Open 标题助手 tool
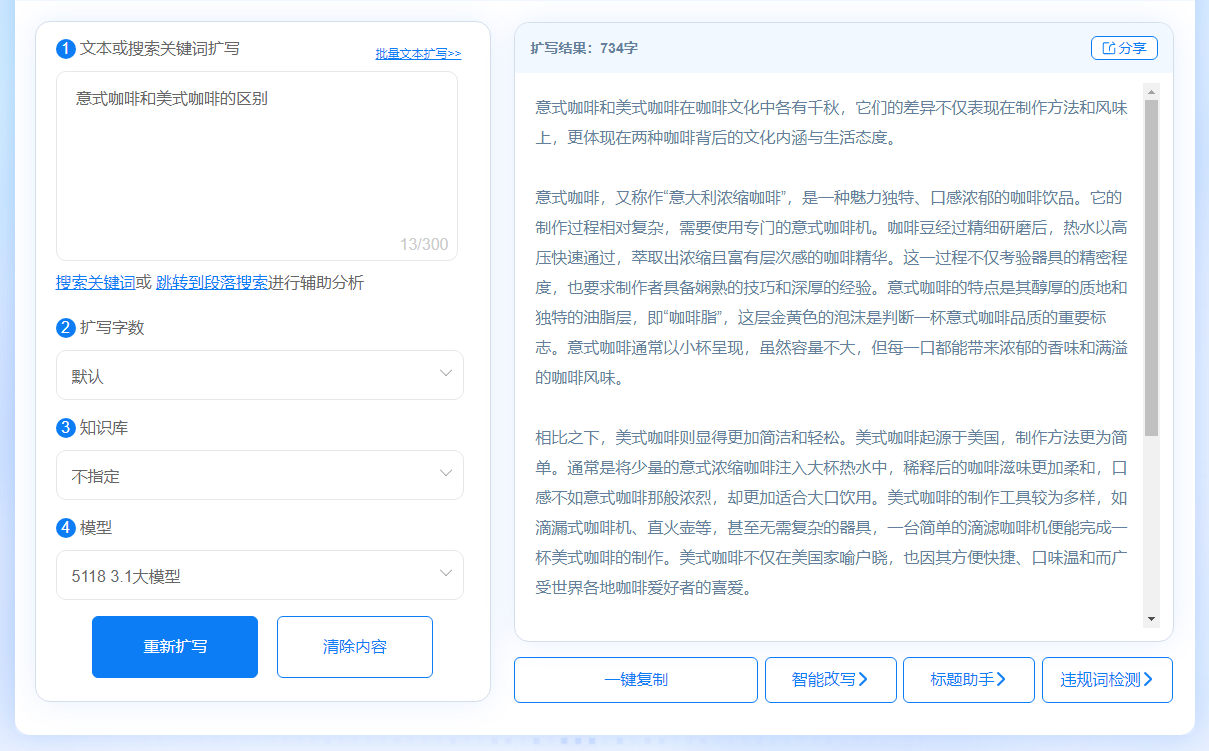Screen dimensions: 1209x751 pyautogui.click(x=967, y=680)
